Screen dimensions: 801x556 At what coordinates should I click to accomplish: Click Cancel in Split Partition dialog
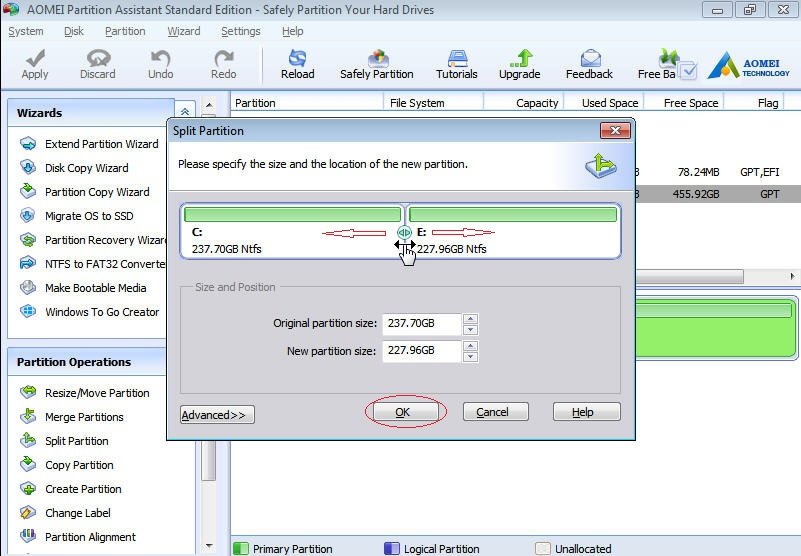click(496, 412)
